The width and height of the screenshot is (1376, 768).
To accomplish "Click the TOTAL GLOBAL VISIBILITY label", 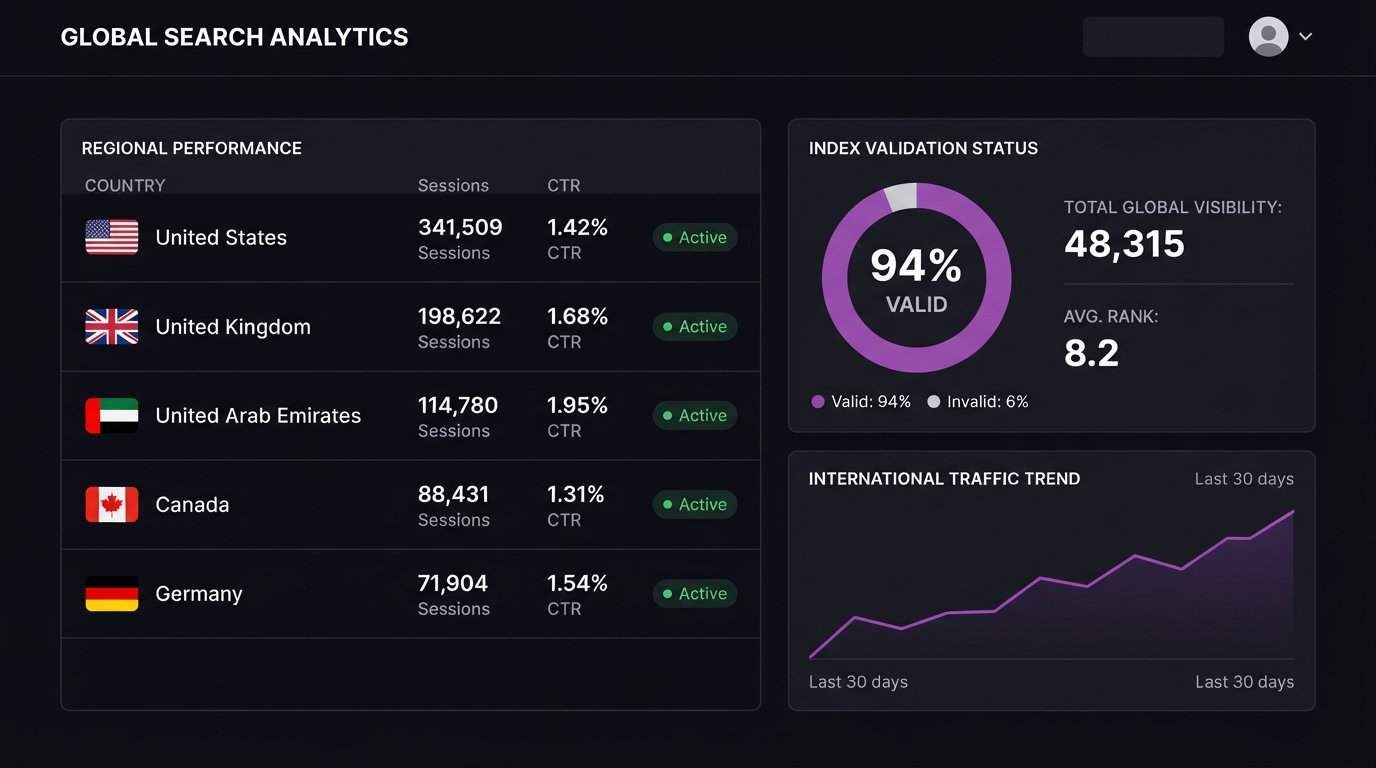I will (1173, 207).
